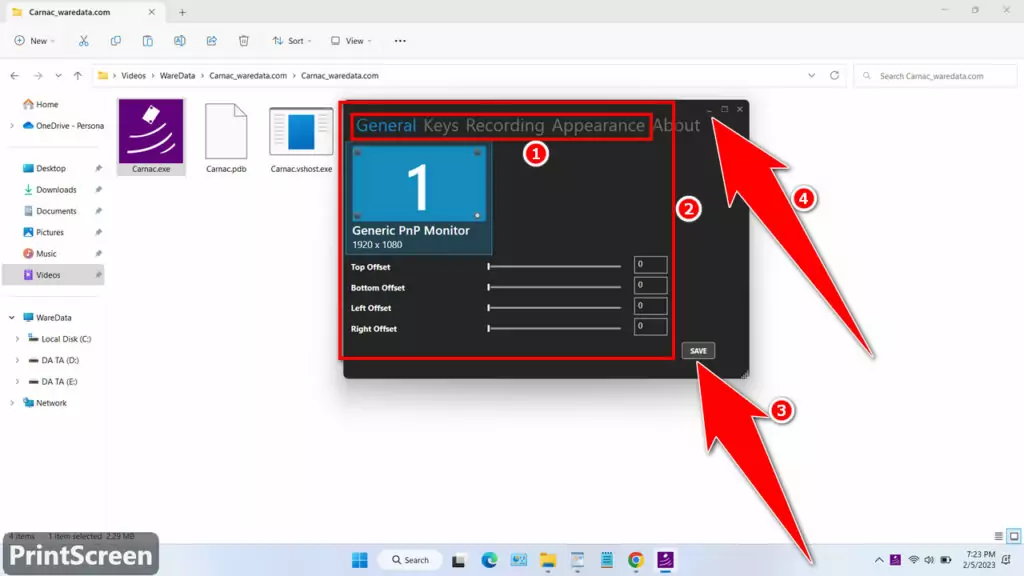
Task: Switch to the Appearance tab in Carnac
Action: pos(598,125)
